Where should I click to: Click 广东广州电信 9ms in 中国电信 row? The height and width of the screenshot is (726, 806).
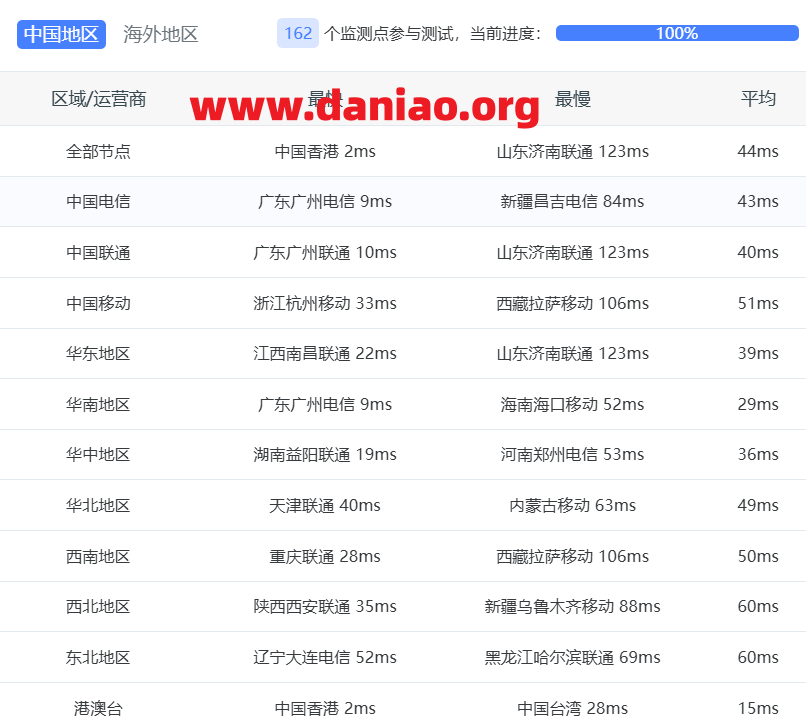tap(325, 202)
